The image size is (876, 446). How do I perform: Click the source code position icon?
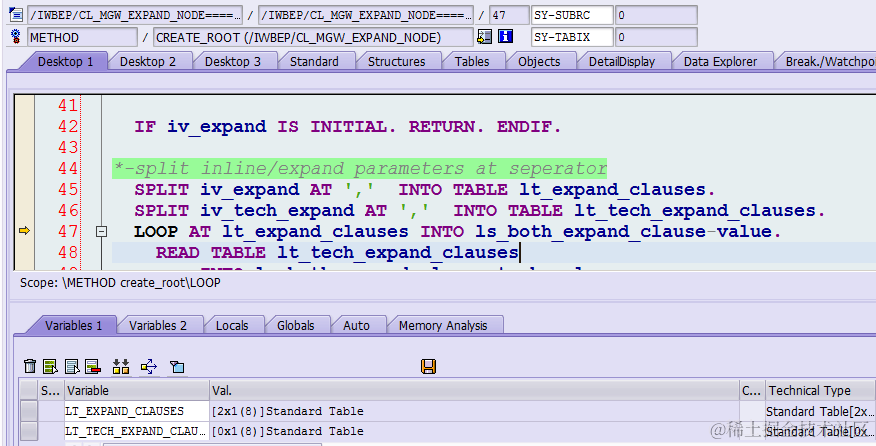[x=16, y=15]
